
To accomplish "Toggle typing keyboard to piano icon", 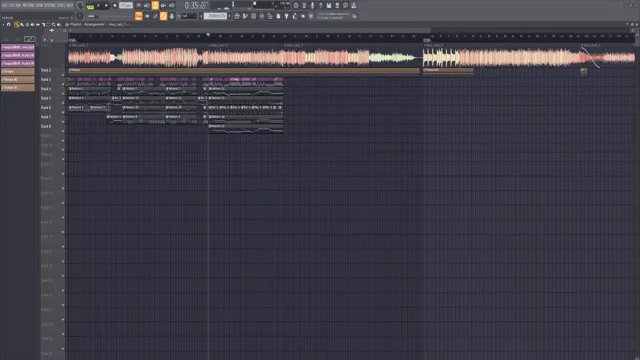I will [139, 16].
